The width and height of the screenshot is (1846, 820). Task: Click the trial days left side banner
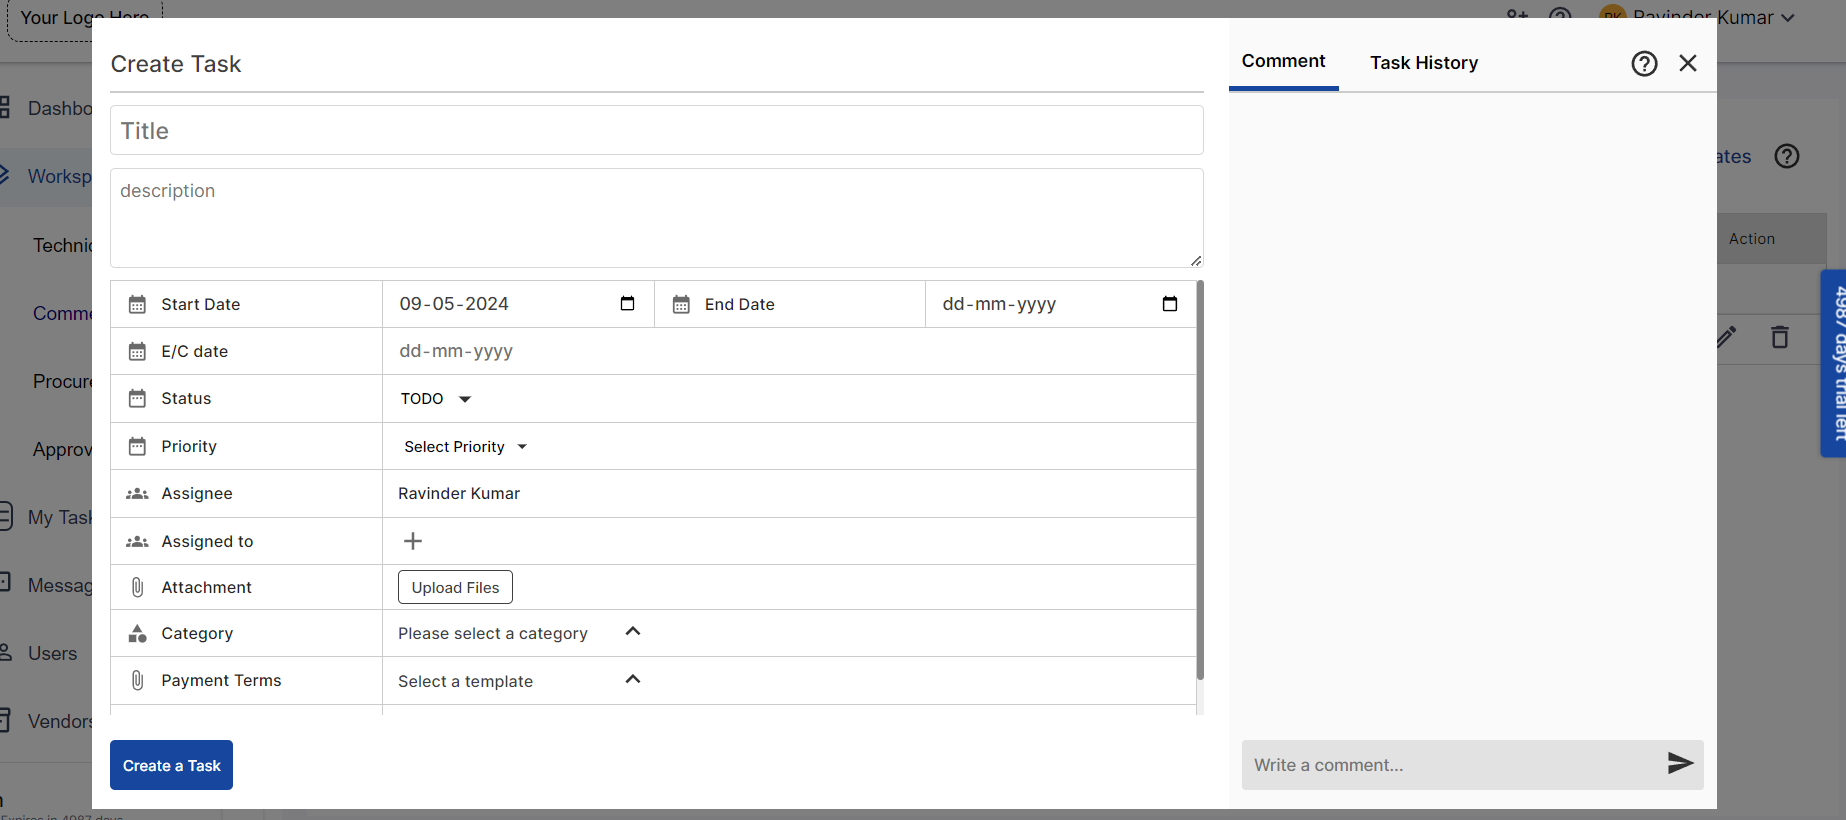[1833, 363]
